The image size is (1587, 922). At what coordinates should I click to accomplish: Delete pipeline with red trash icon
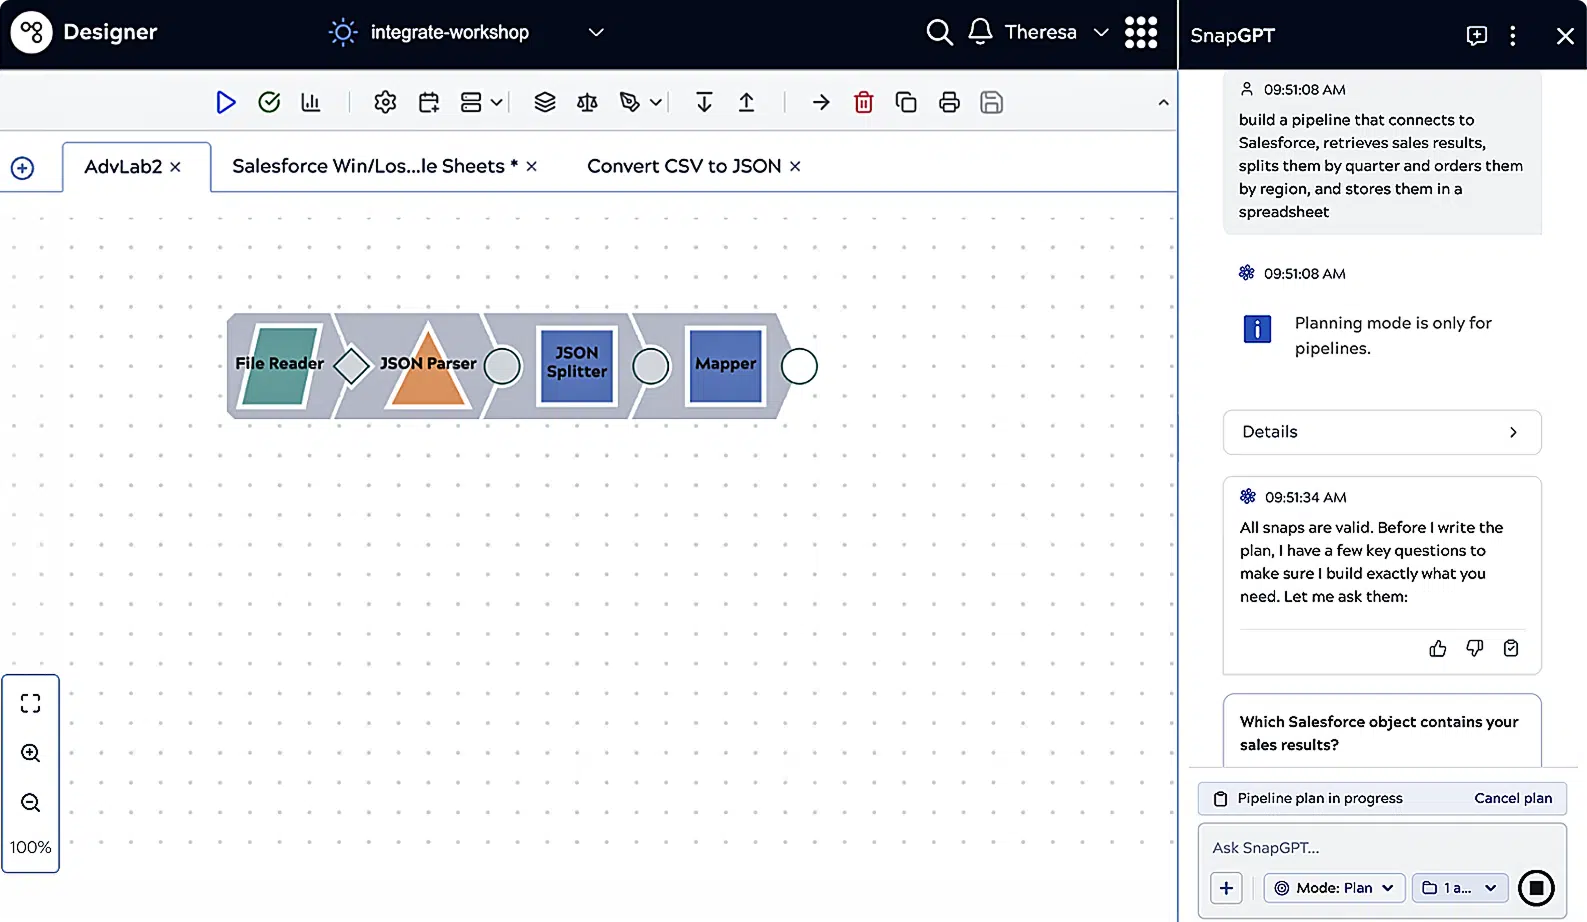point(864,102)
